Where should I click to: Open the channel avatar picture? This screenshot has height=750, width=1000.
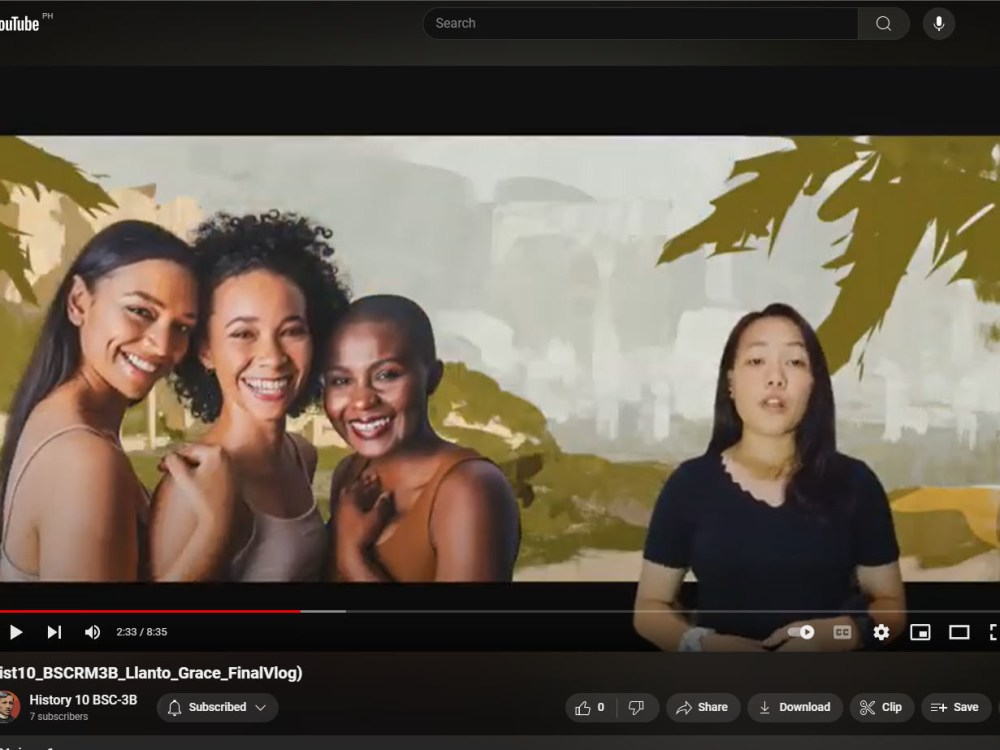point(9,707)
